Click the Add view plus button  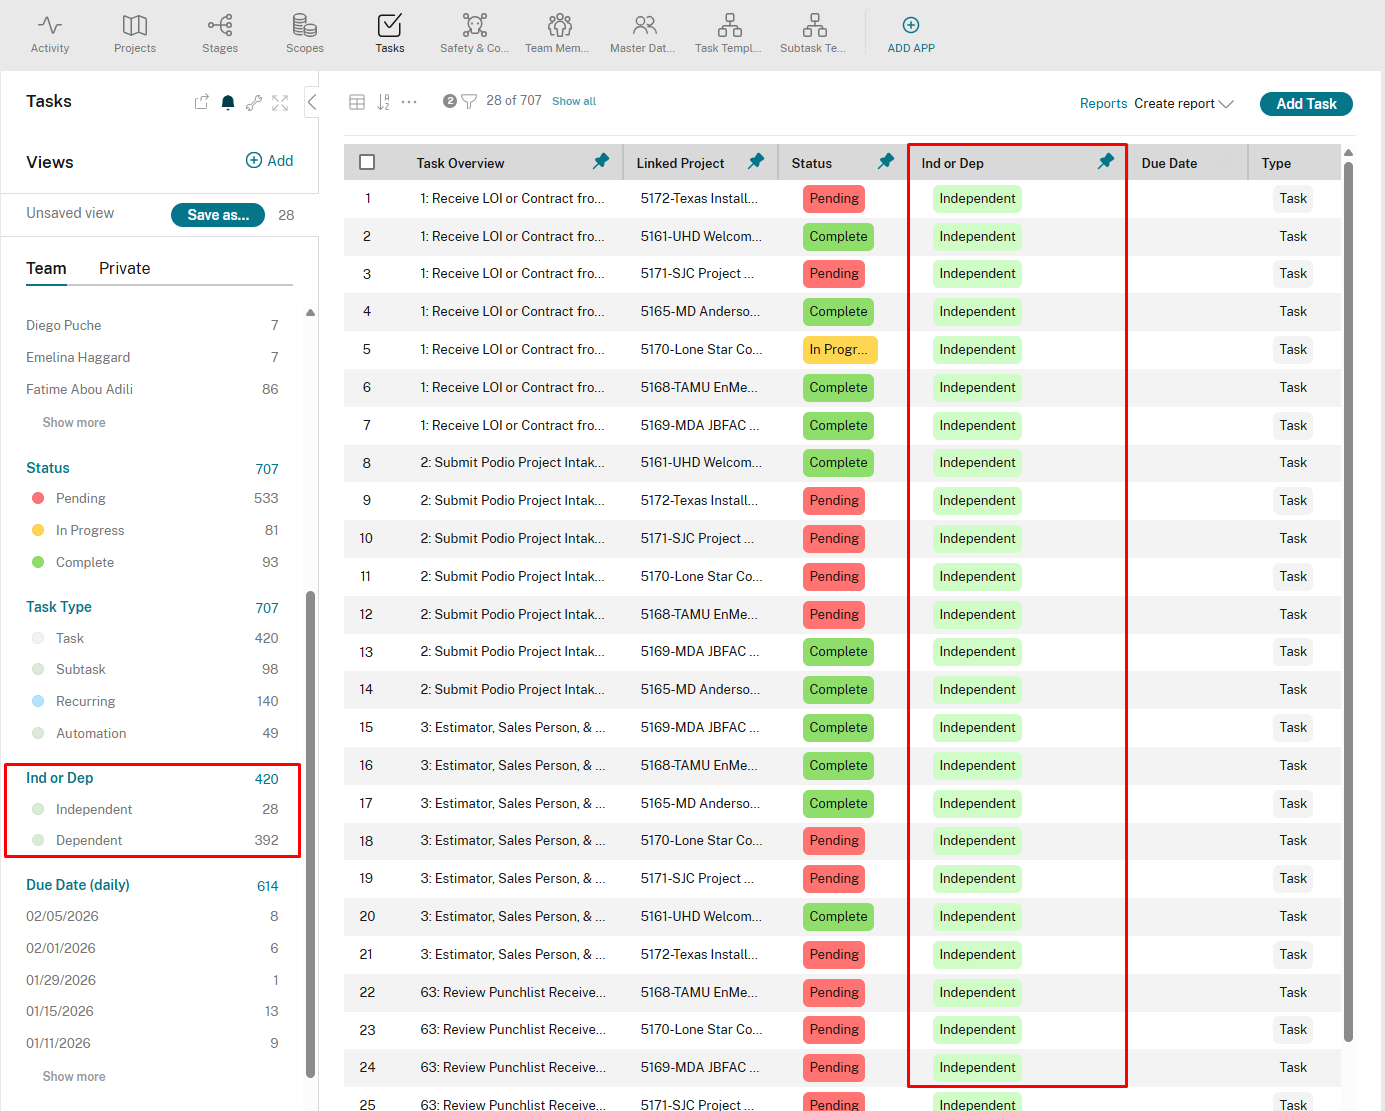coord(270,160)
